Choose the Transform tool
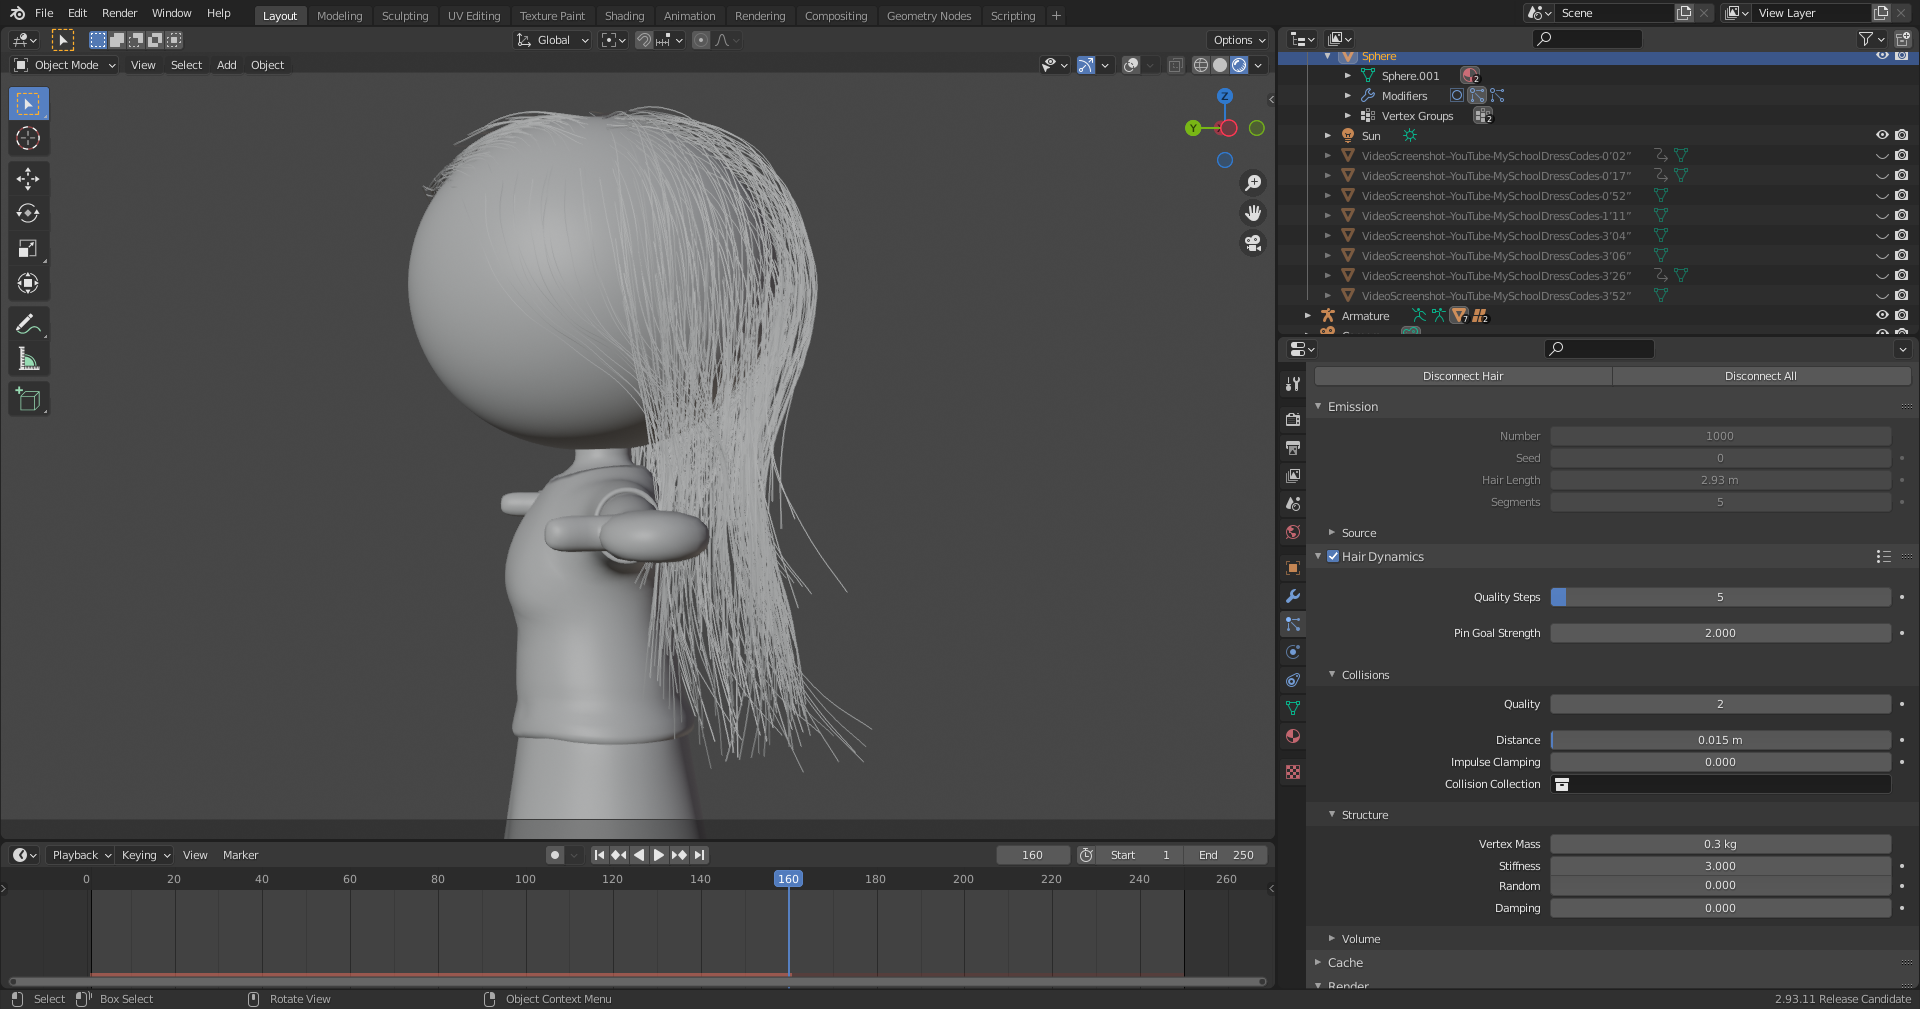The height and width of the screenshot is (1009, 1920). click(x=28, y=284)
